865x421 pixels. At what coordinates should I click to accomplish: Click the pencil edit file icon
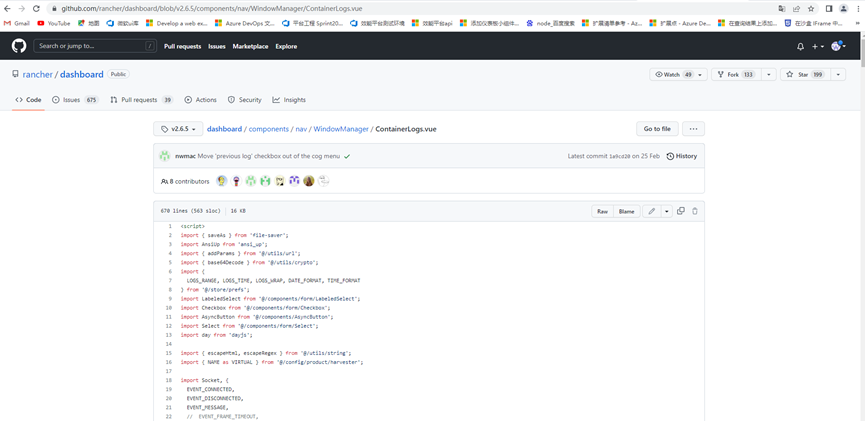(652, 211)
